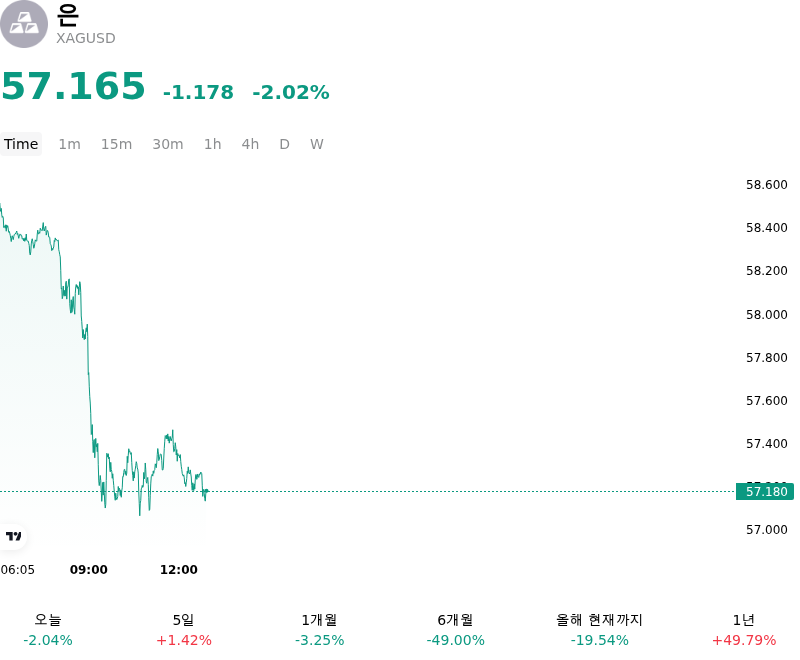Click the silver bars XAGUSD icon
The image size is (800, 660).
tap(23, 23)
